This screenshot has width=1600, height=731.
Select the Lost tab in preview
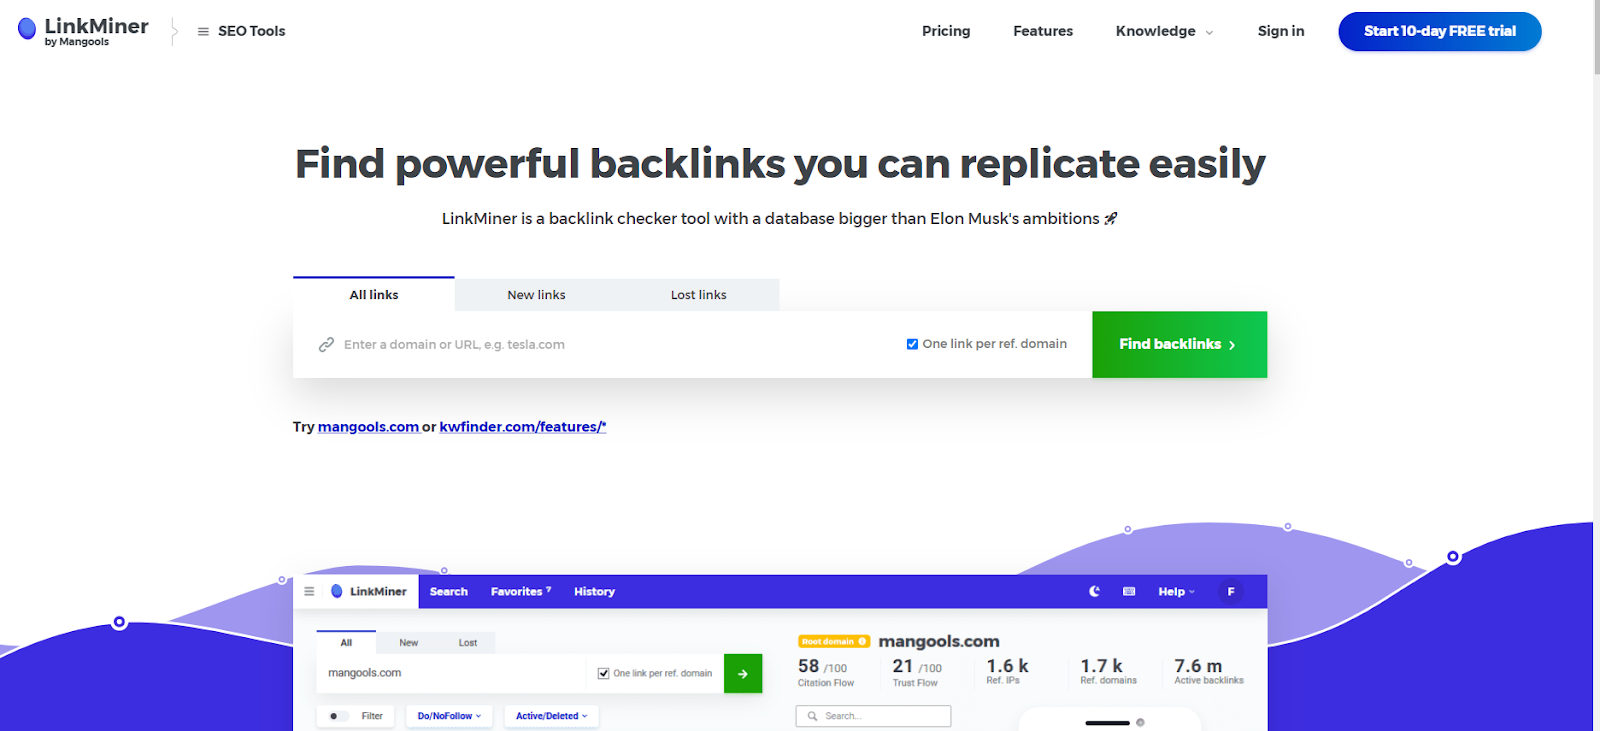point(468,642)
